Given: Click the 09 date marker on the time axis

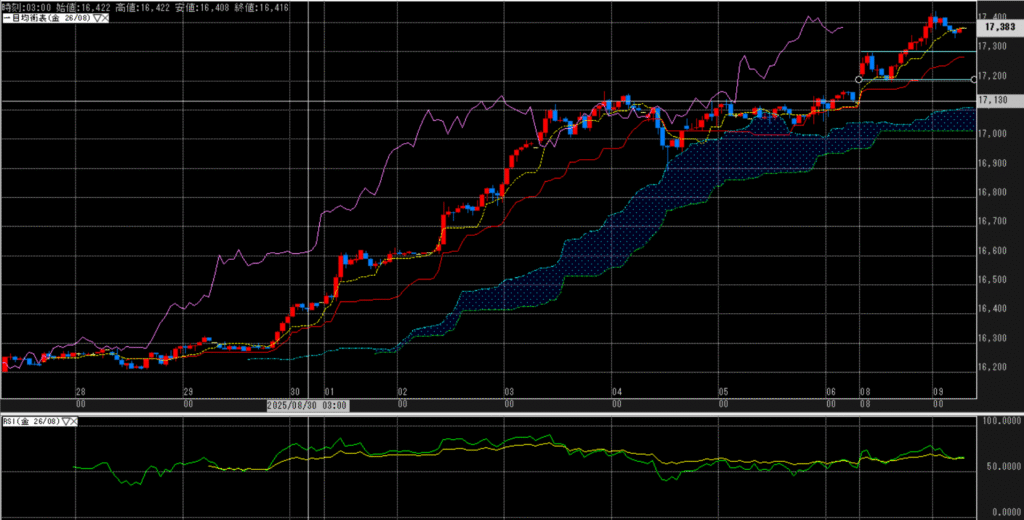Looking at the screenshot, I should click(x=938, y=393).
